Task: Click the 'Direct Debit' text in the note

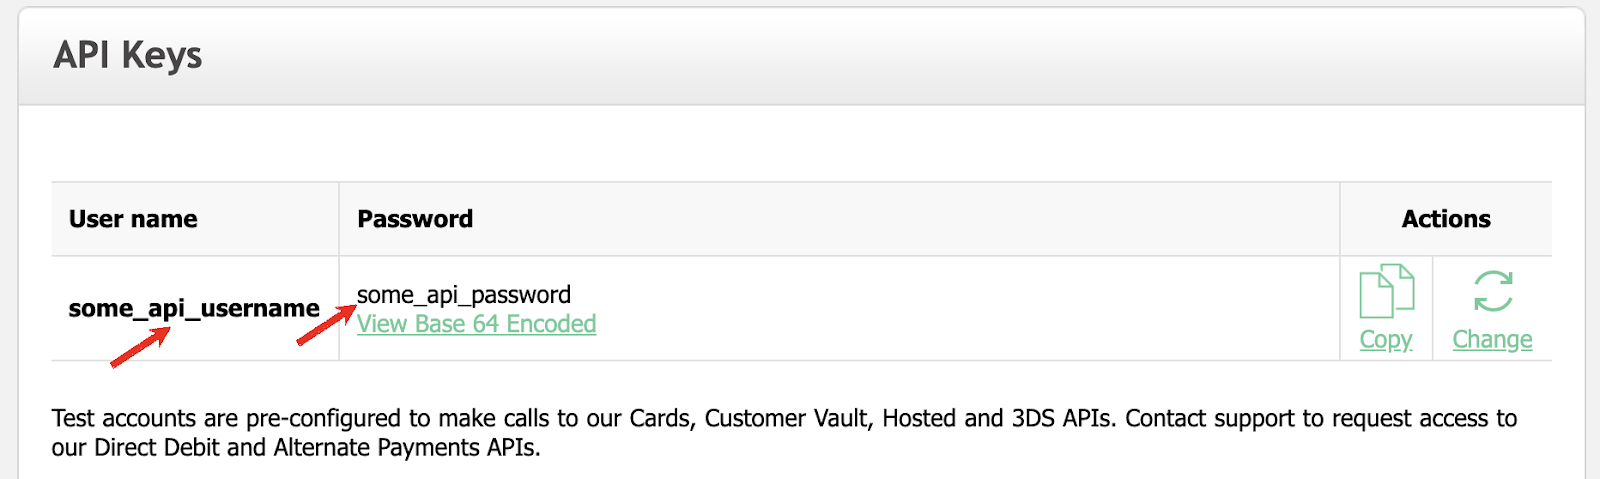Action: (156, 447)
